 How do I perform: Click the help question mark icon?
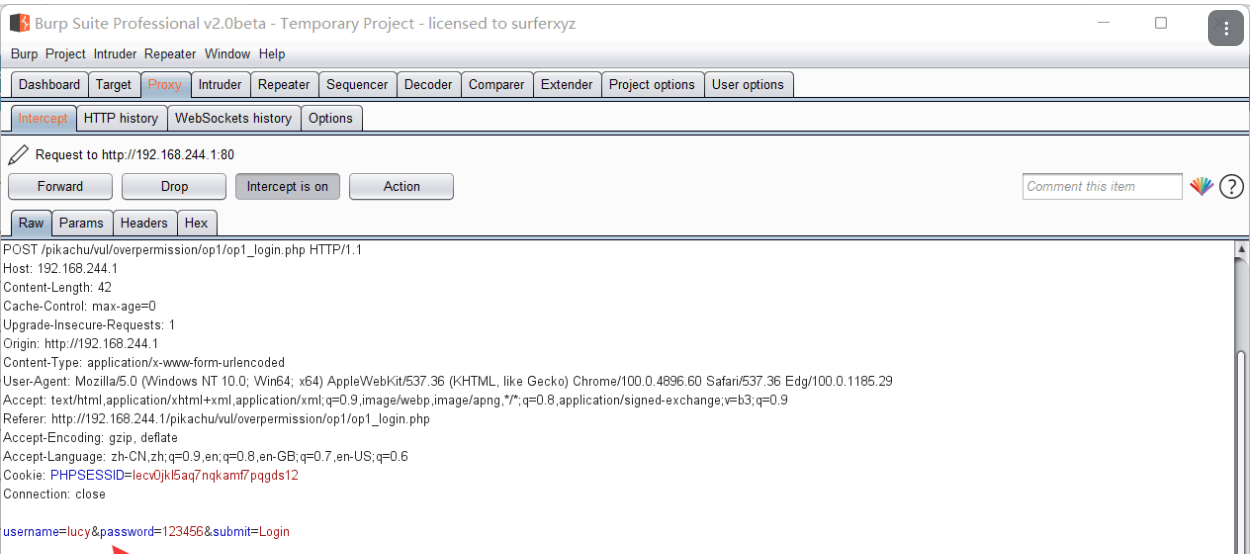tap(1232, 186)
